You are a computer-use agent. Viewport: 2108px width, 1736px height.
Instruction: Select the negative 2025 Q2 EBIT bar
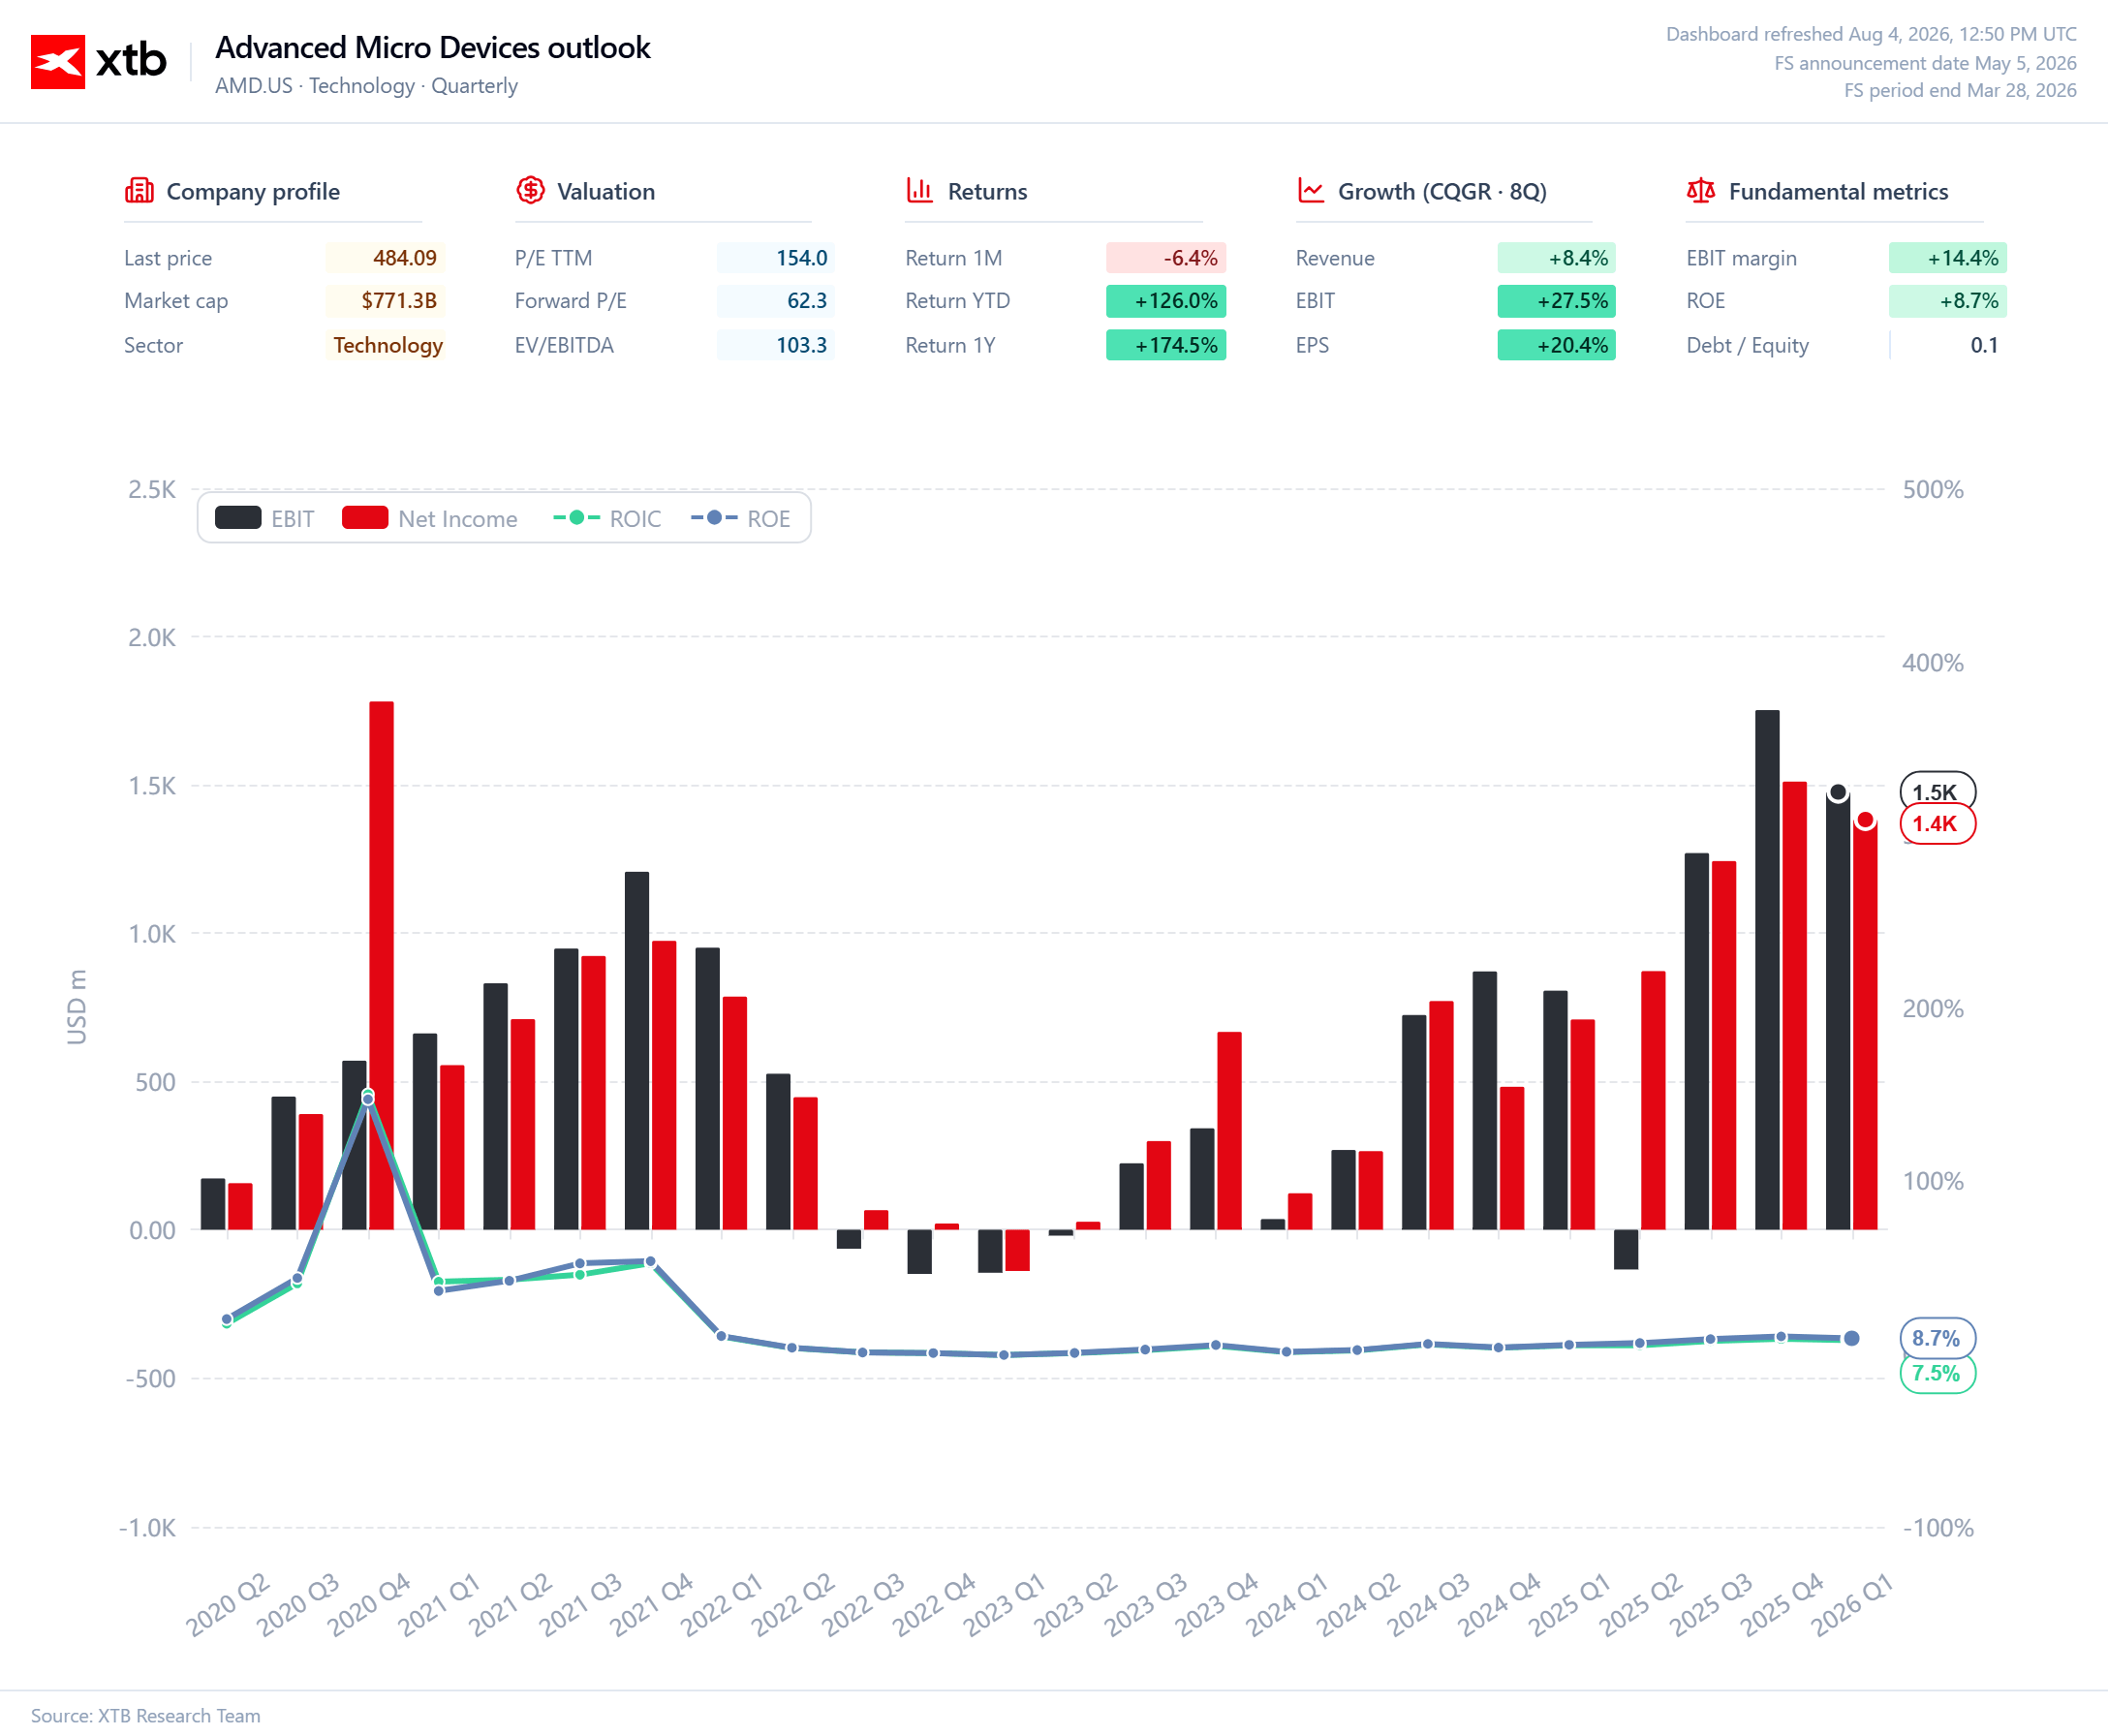(x=1626, y=1249)
